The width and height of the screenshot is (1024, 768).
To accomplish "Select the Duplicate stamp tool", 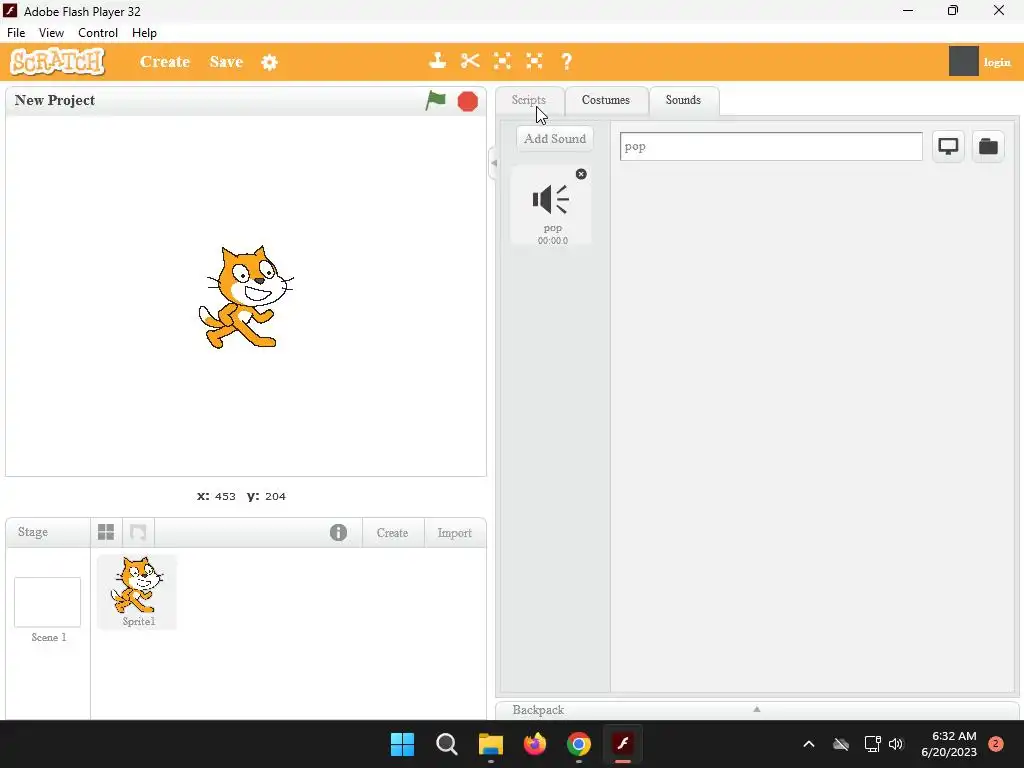I will (x=438, y=61).
